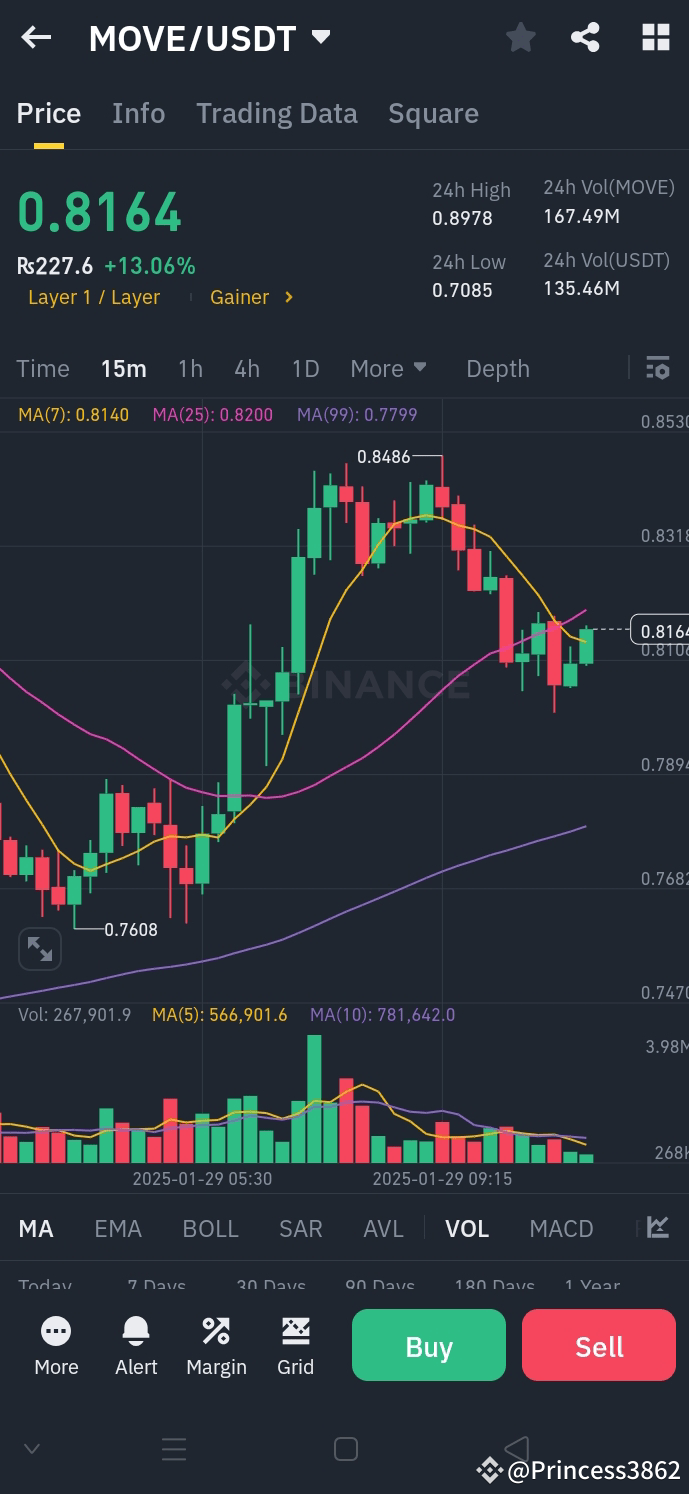This screenshot has width=689, height=1494.
Task: Expand chart to fullscreen
Action: tap(40, 948)
